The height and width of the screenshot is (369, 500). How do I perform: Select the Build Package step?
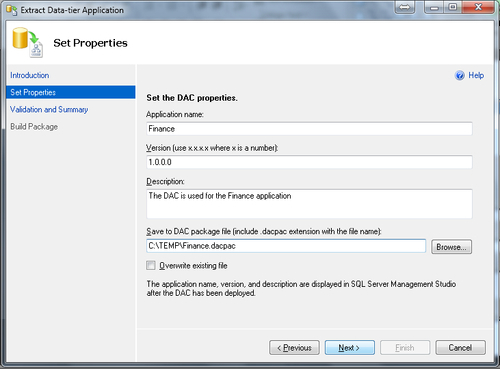pos(34,127)
